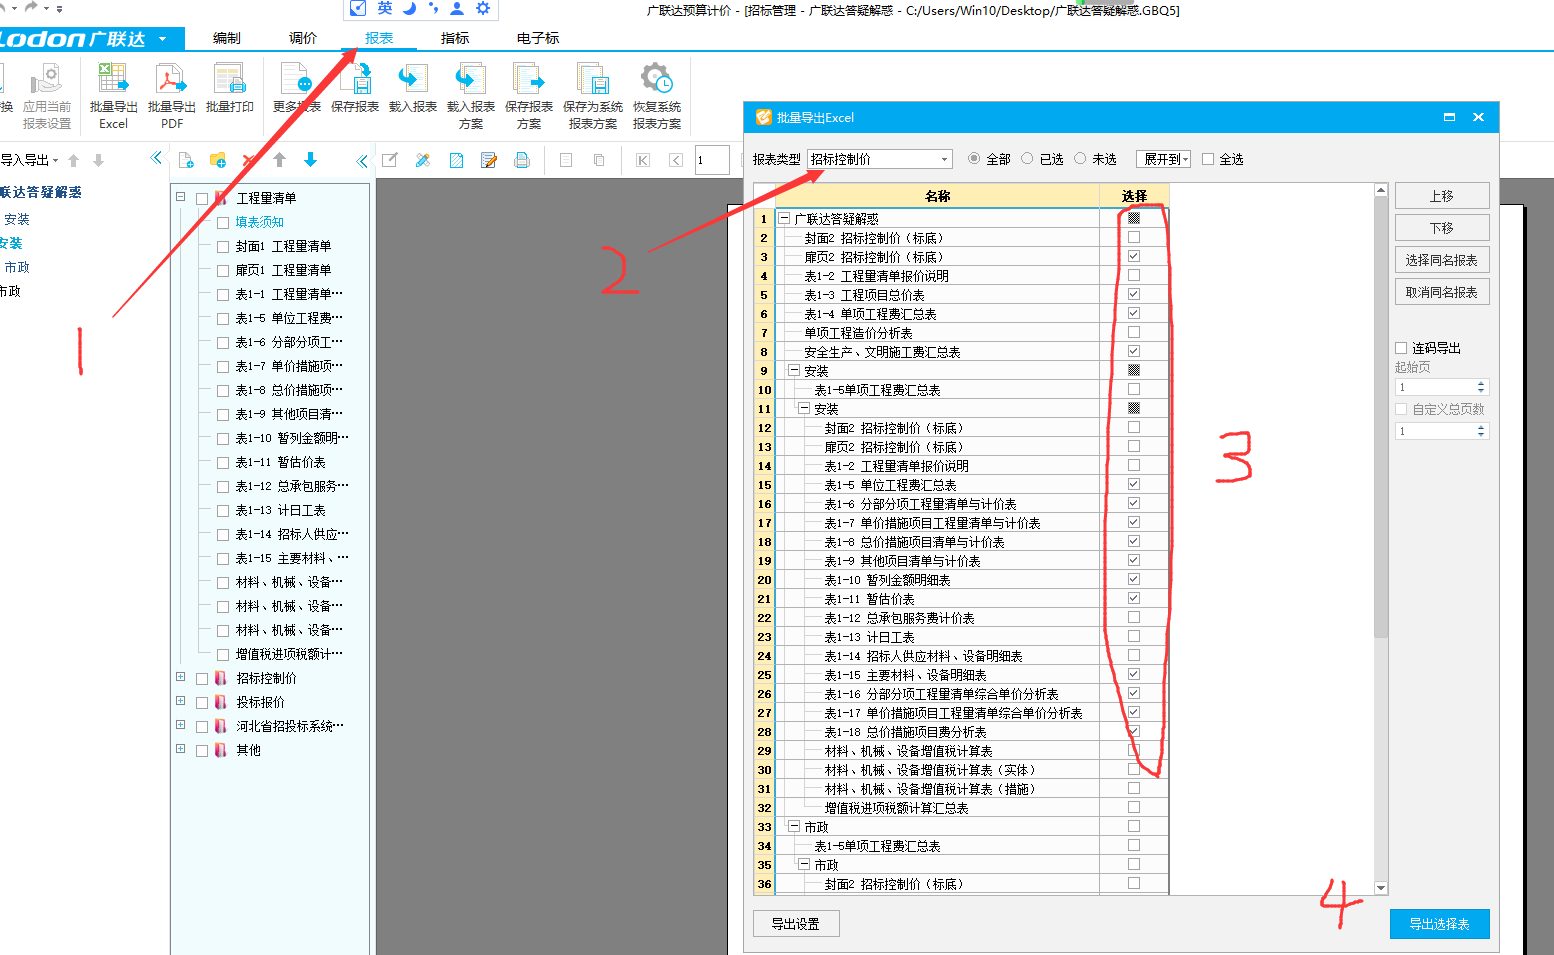Click the edit report design icon
Viewport: 1554px width, 955px height.
pos(390,160)
